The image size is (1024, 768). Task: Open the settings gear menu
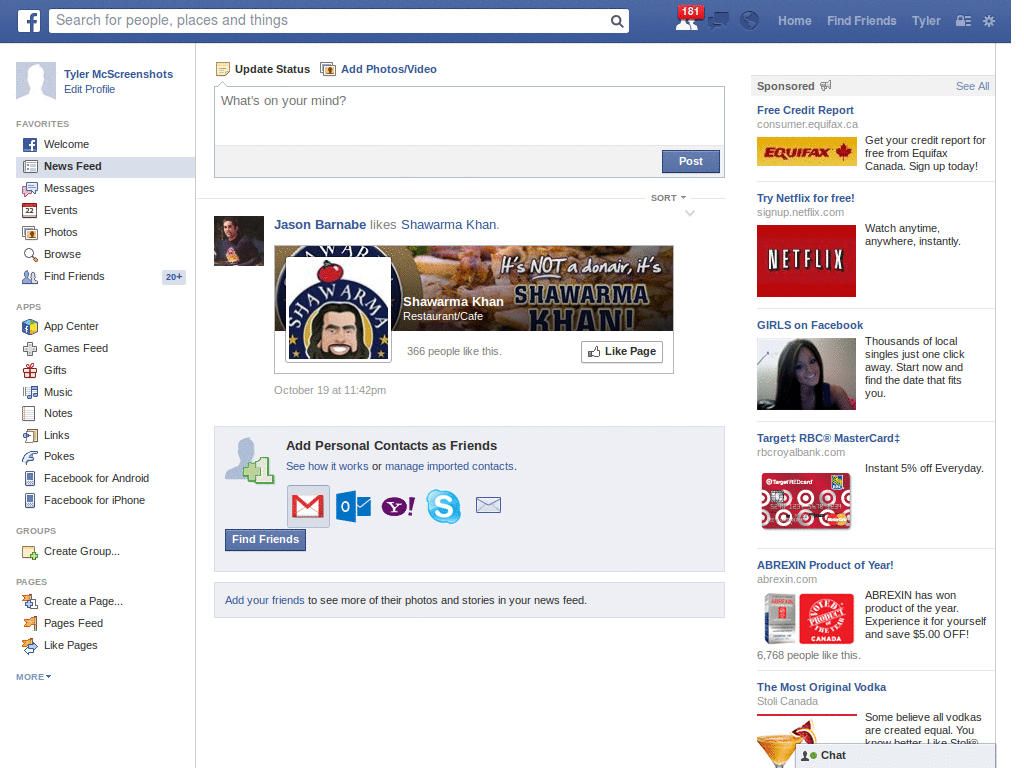click(989, 21)
